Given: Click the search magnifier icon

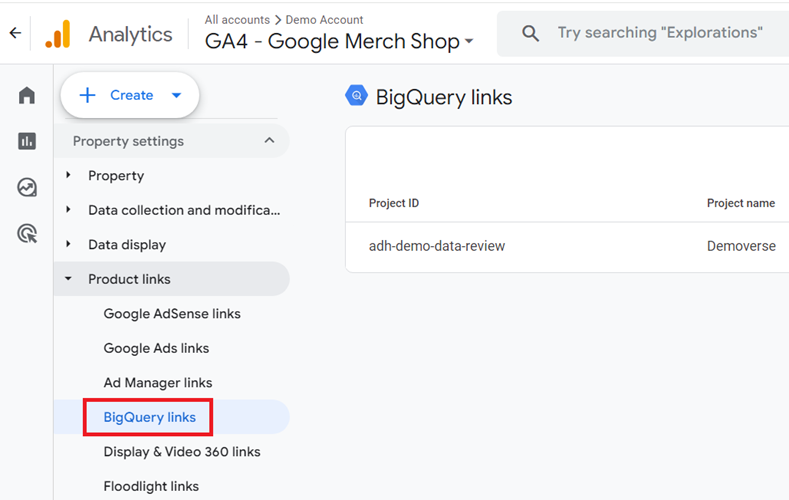Looking at the screenshot, I should tap(530, 34).
